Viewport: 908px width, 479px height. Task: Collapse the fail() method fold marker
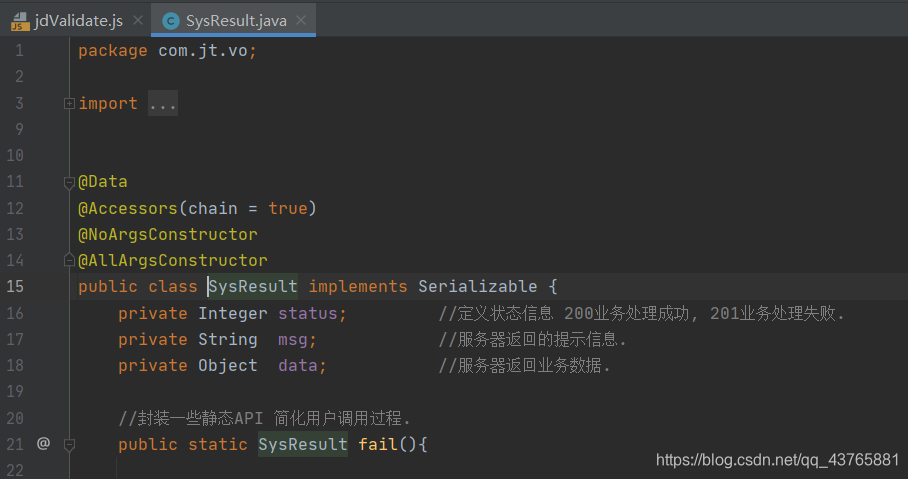tap(69, 445)
